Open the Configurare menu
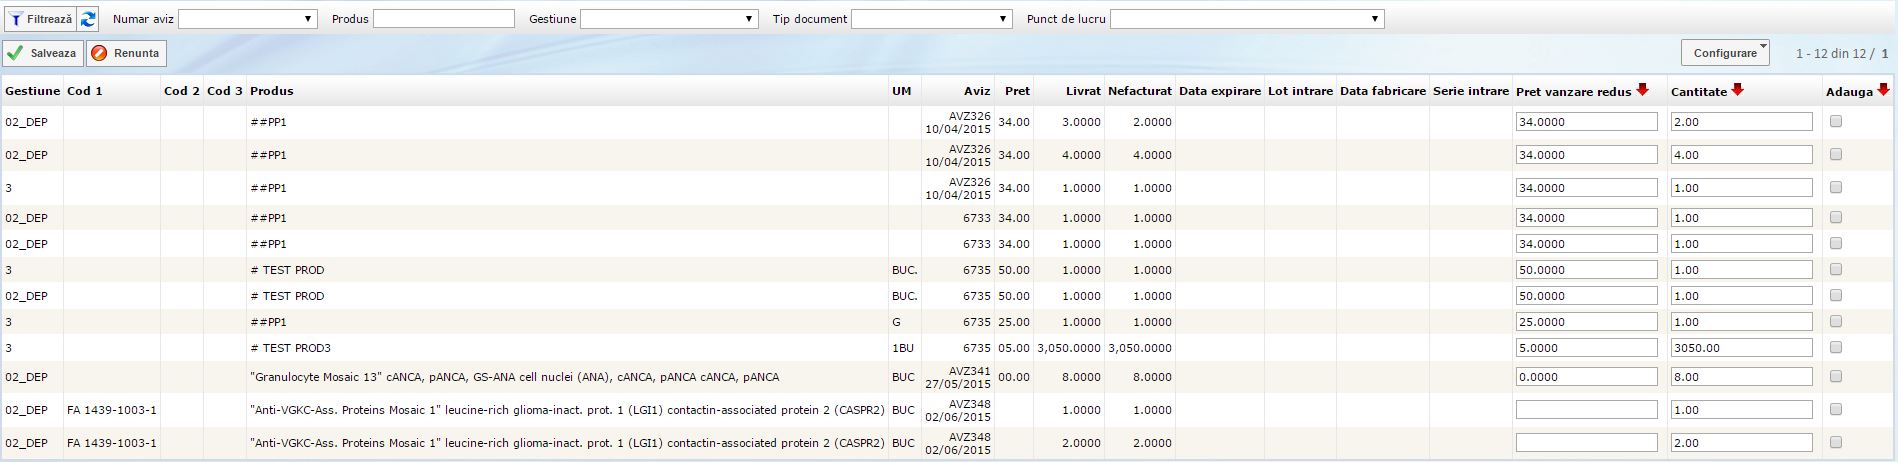1898x462 pixels. click(x=1725, y=53)
